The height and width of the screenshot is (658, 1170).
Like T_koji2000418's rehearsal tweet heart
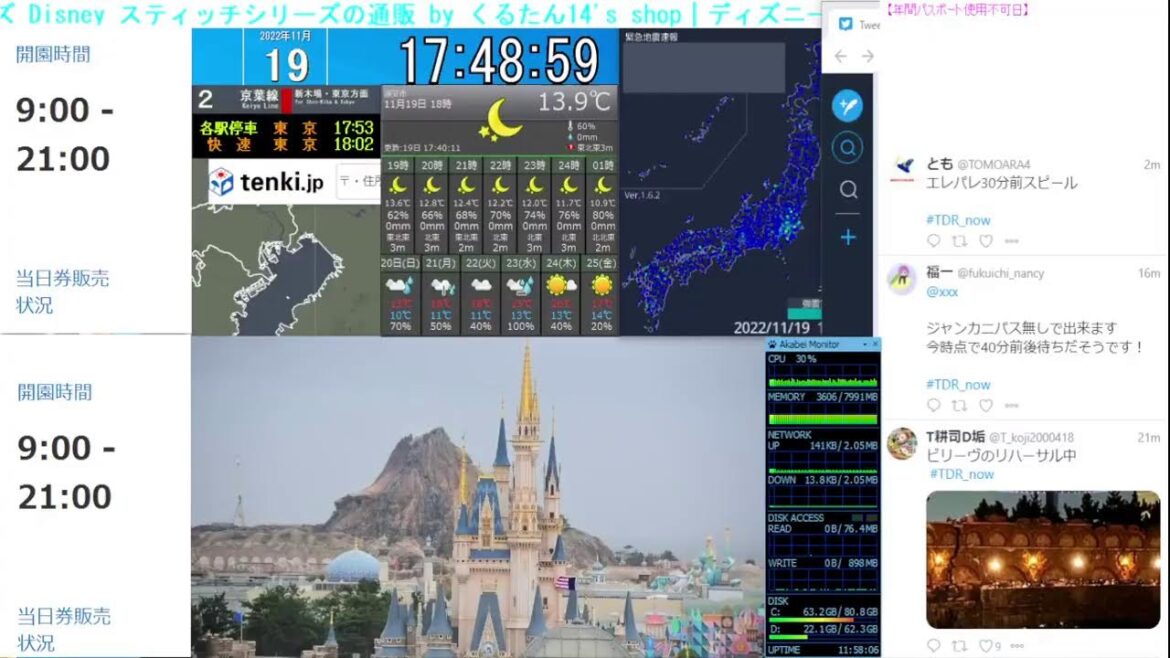pyautogui.click(x=988, y=646)
